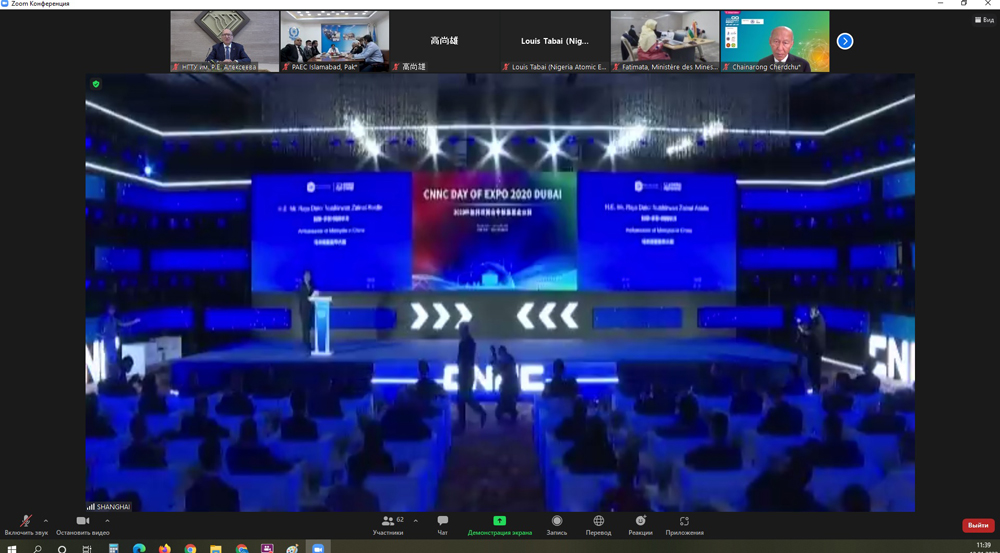Viewport: 1000px width, 553px height.
Task: Open the Перевод interpretation menu
Action: click(x=598, y=526)
